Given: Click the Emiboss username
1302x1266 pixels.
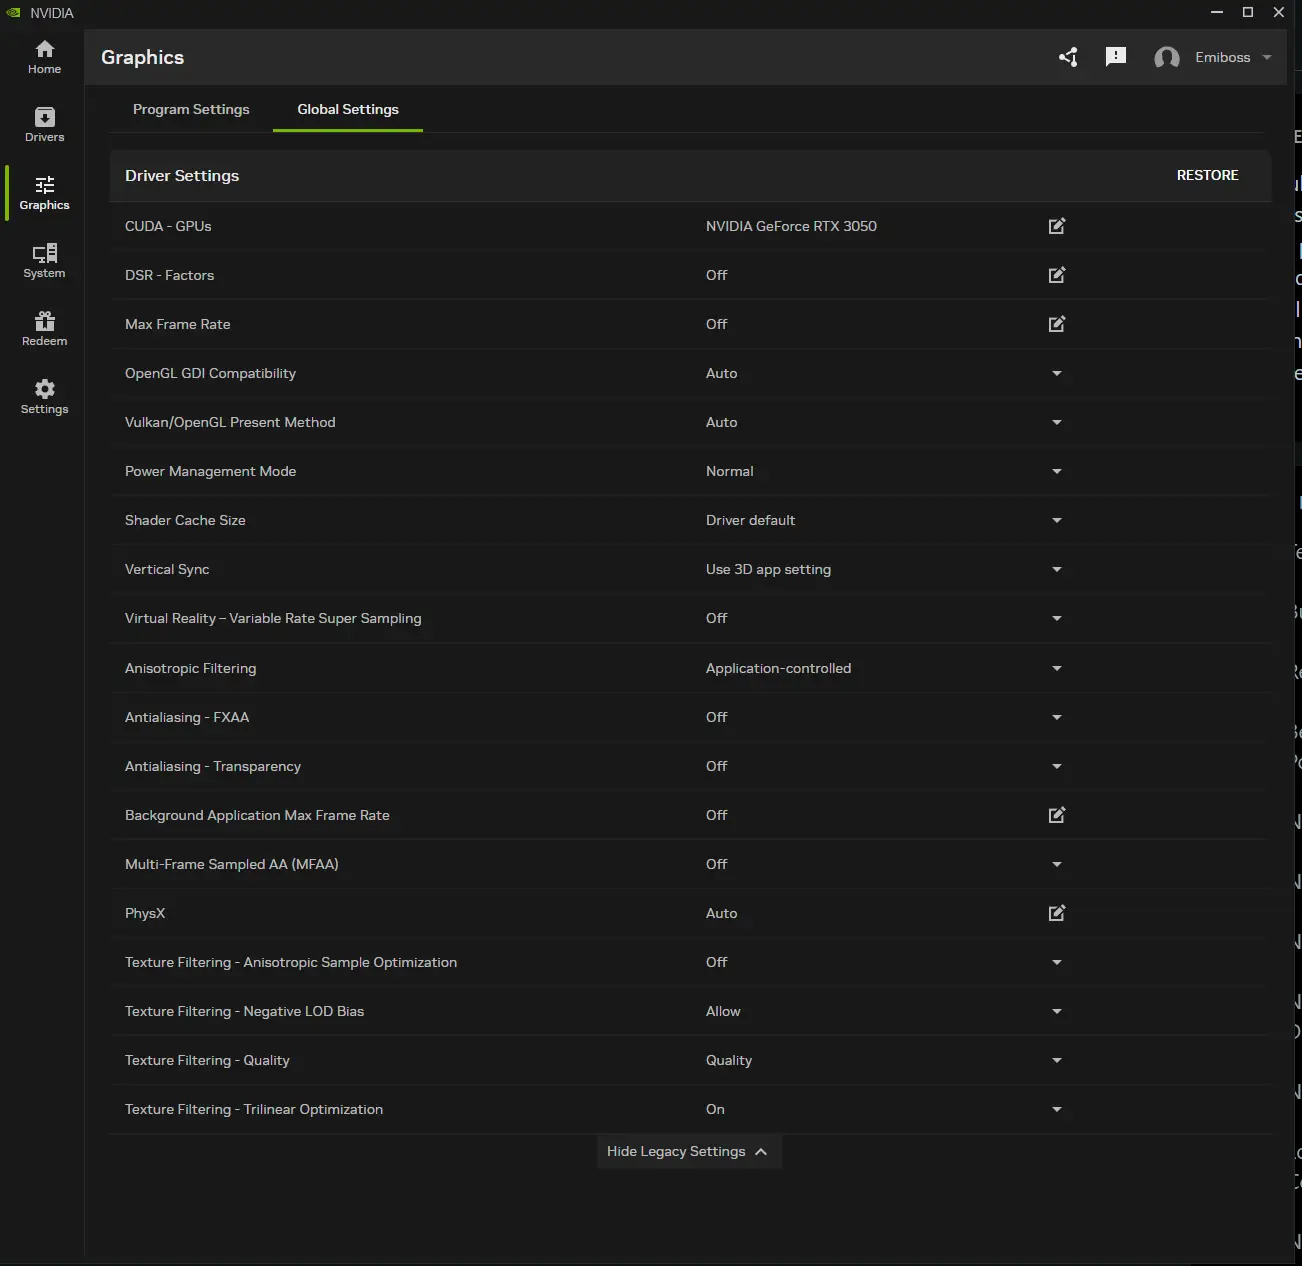Looking at the screenshot, I should (x=1222, y=57).
